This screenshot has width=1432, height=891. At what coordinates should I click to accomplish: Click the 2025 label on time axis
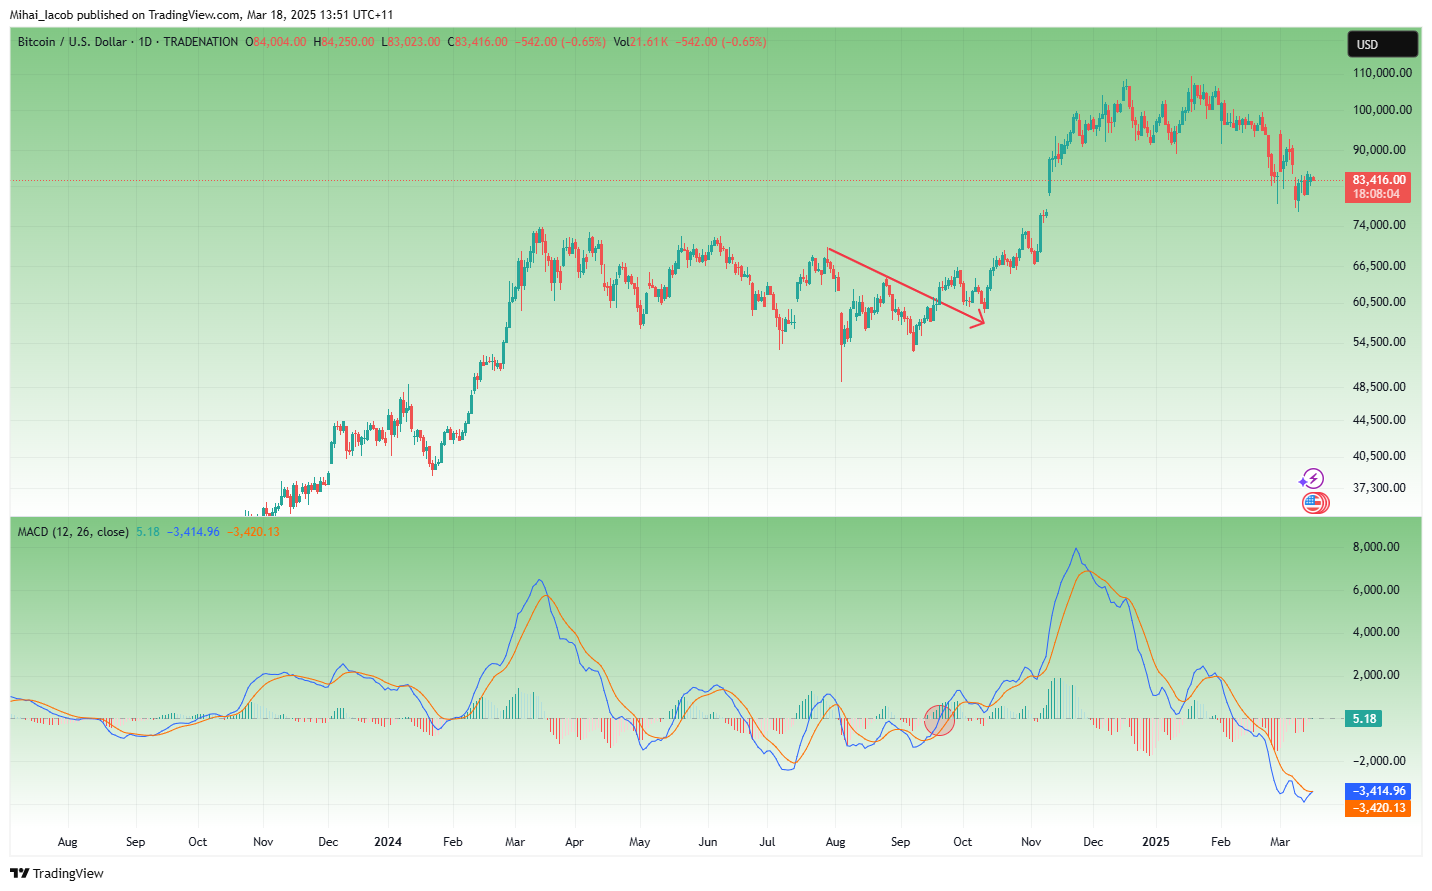tap(1156, 842)
